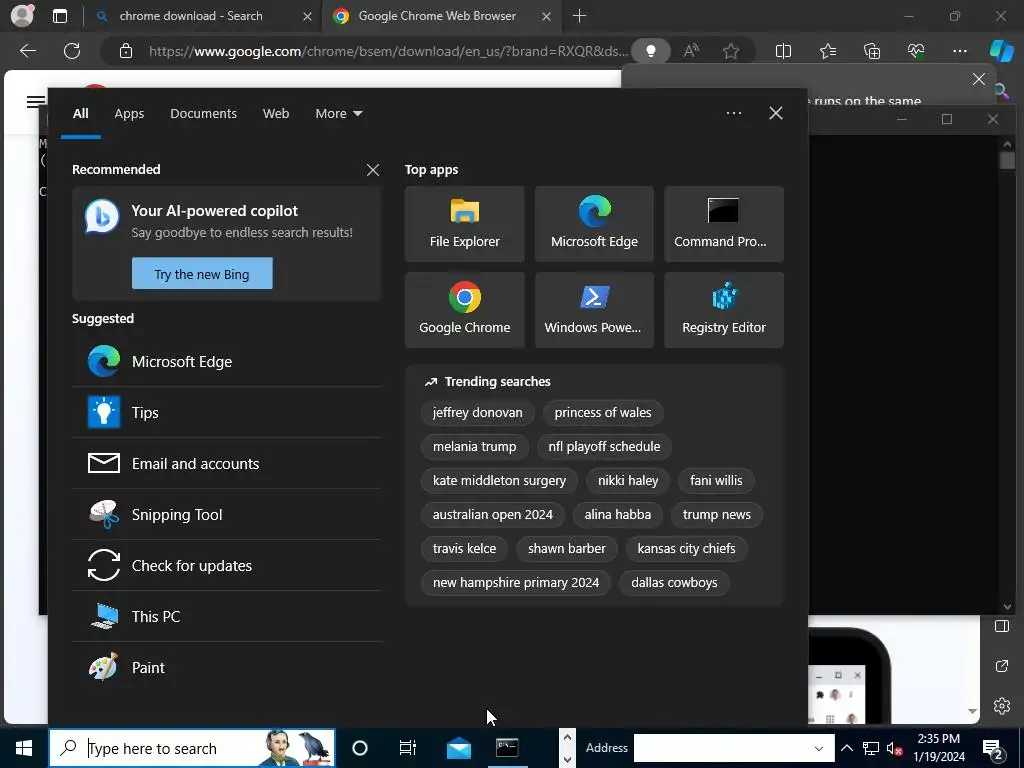Open This PC from Suggested

point(227,616)
